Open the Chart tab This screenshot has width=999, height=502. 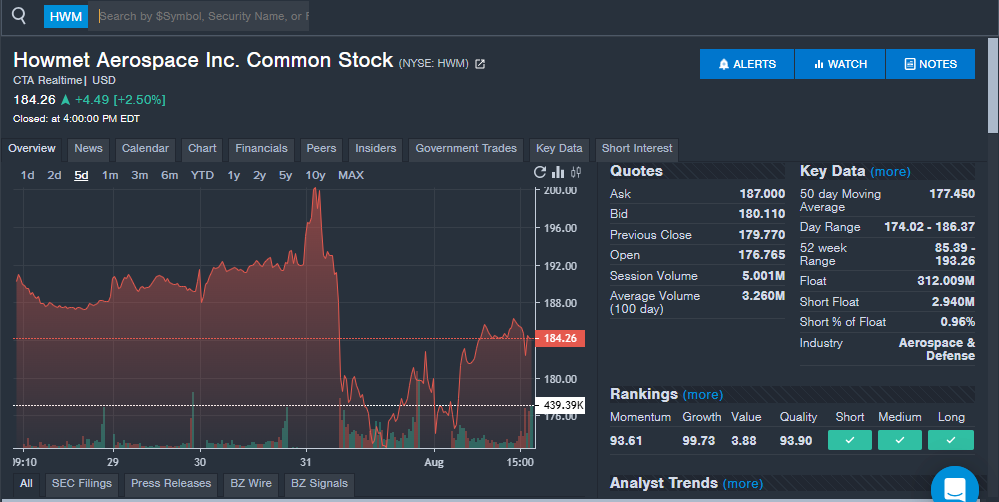tap(202, 148)
